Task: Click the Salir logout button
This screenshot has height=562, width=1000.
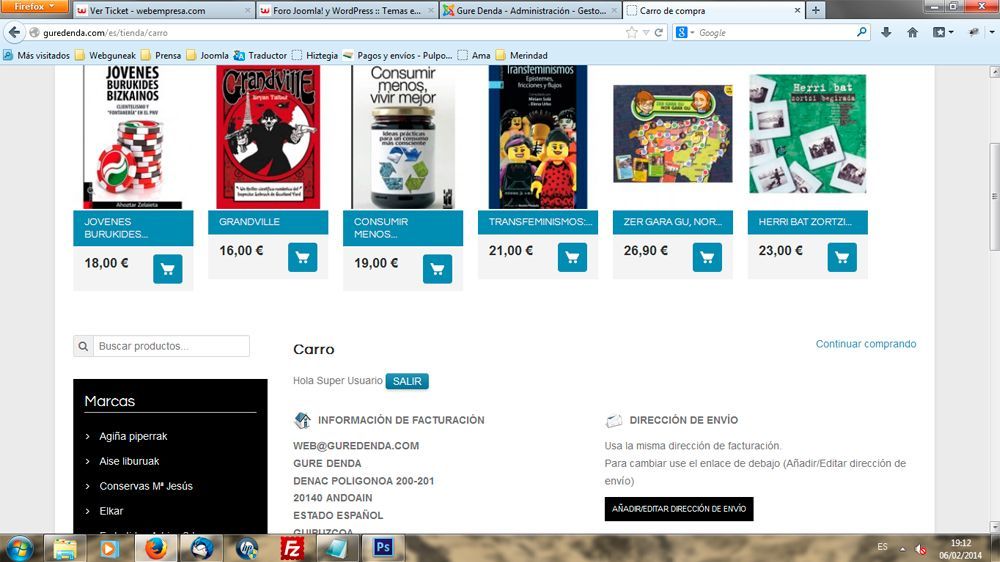Action: (x=407, y=381)
